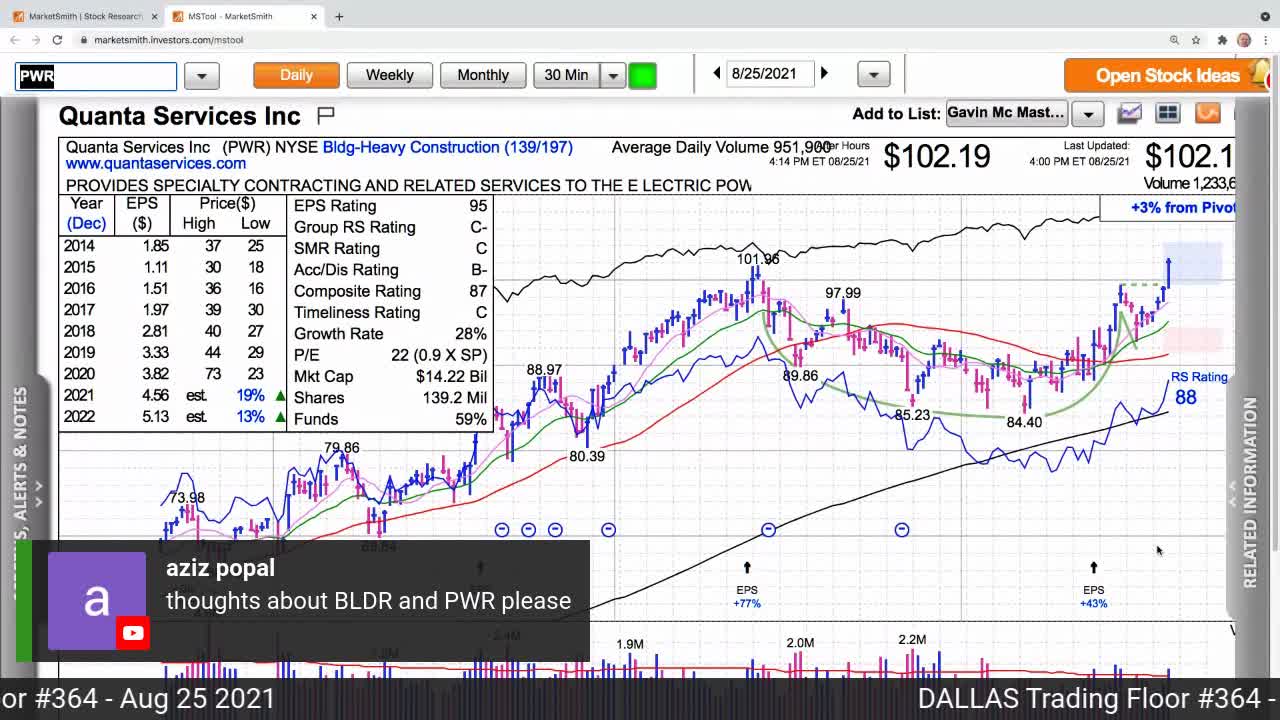Advance to the next date with right arrow
The image size is (1280, 720).
824,73
